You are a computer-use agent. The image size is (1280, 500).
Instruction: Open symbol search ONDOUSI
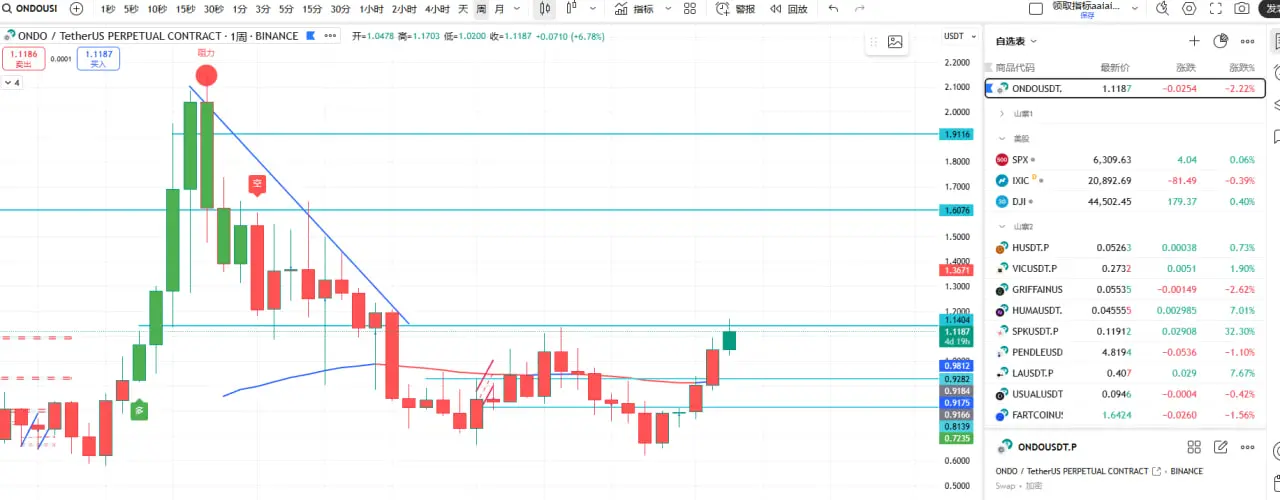[x=28, y=8]
